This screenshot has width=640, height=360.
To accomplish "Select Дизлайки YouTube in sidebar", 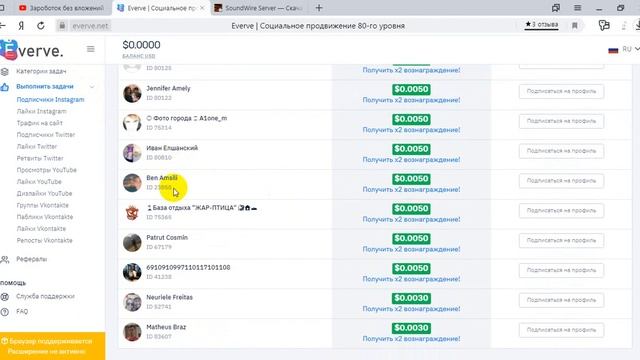I will (x=44, y=193).
